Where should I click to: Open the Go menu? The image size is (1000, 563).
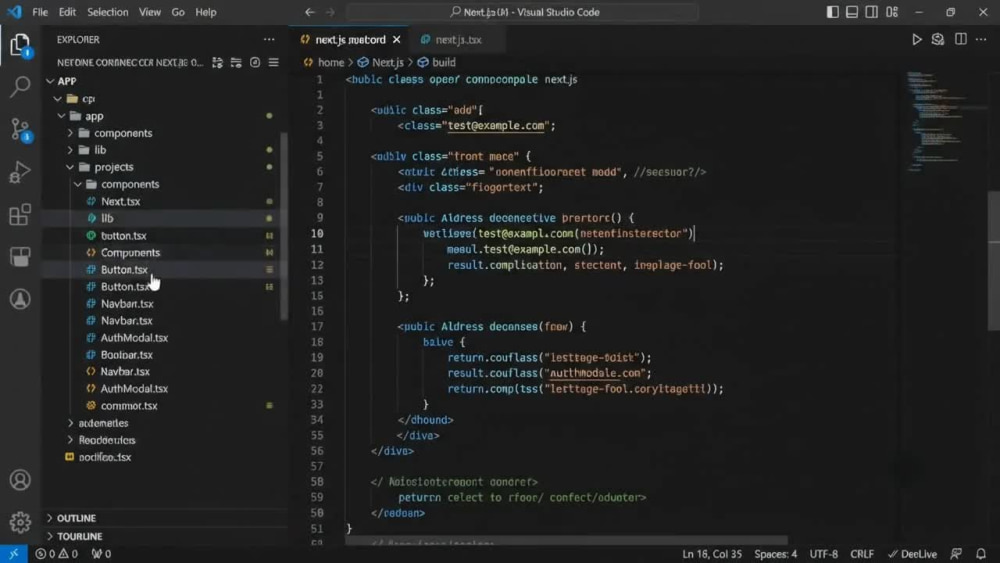[x=178, y=12]
